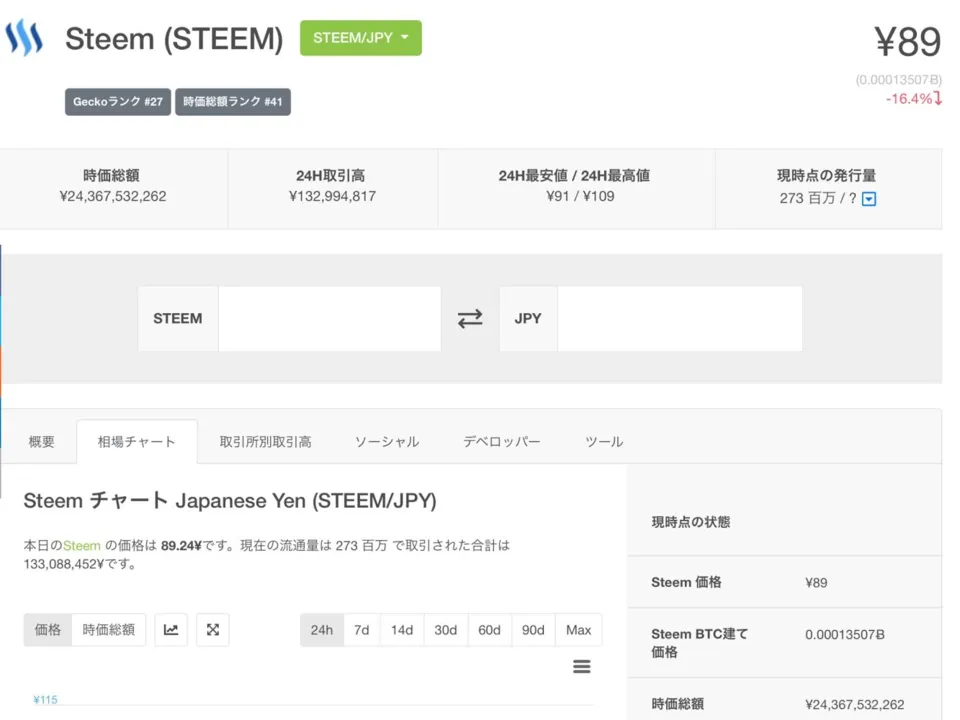Click the ¥91 / ¥109 low/high value
This screenshot has width=960, height=720.
[580, 196]
